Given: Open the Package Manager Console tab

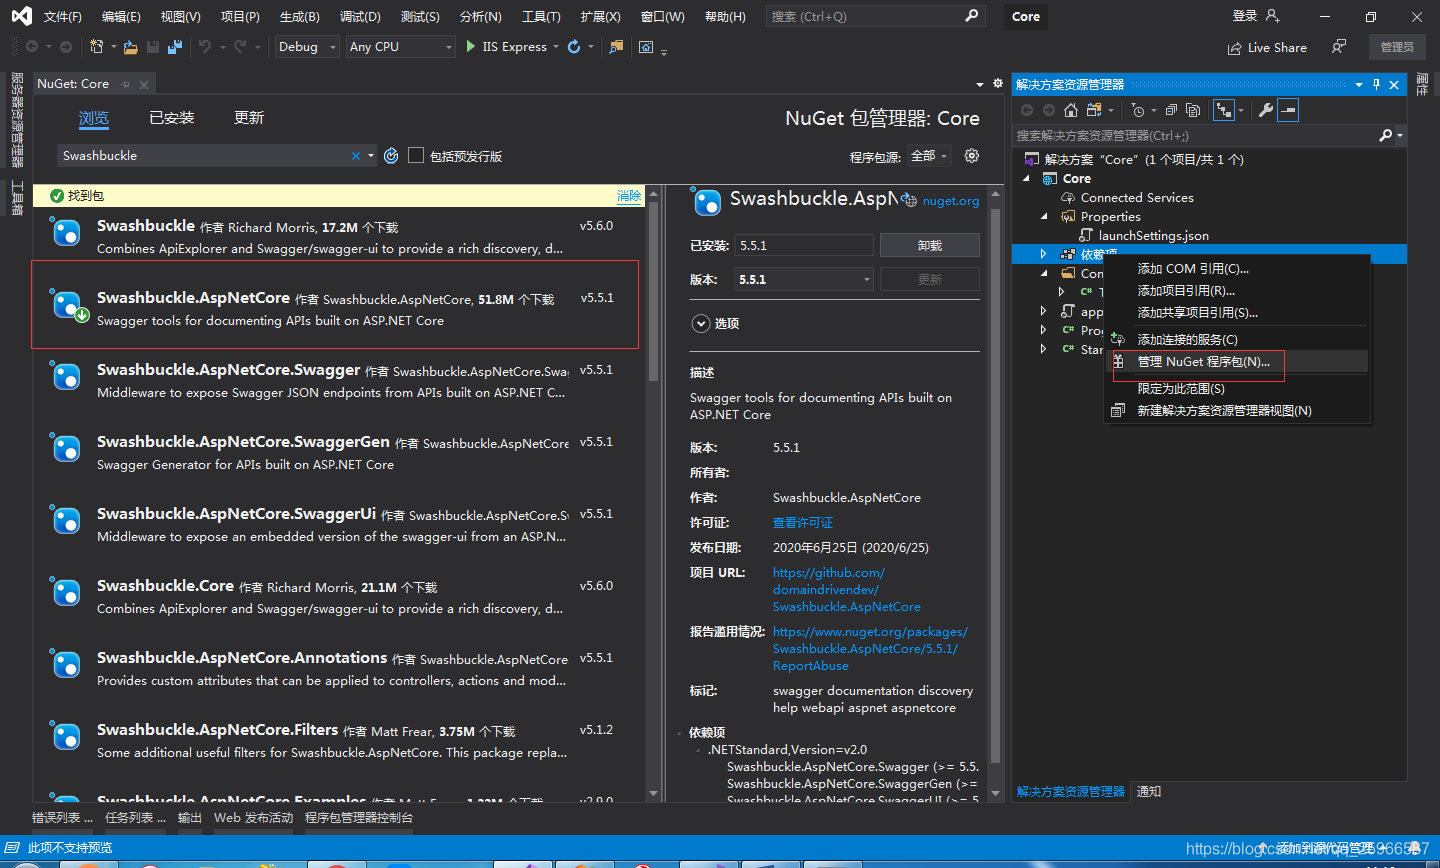Looking at the screenshot, I should (359, 818).
